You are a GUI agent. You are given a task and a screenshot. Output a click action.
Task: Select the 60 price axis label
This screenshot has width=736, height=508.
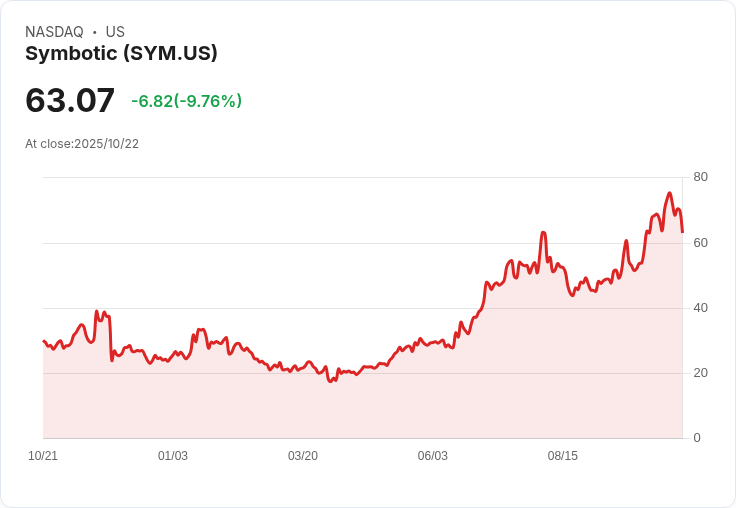click(x=701, y=243)
